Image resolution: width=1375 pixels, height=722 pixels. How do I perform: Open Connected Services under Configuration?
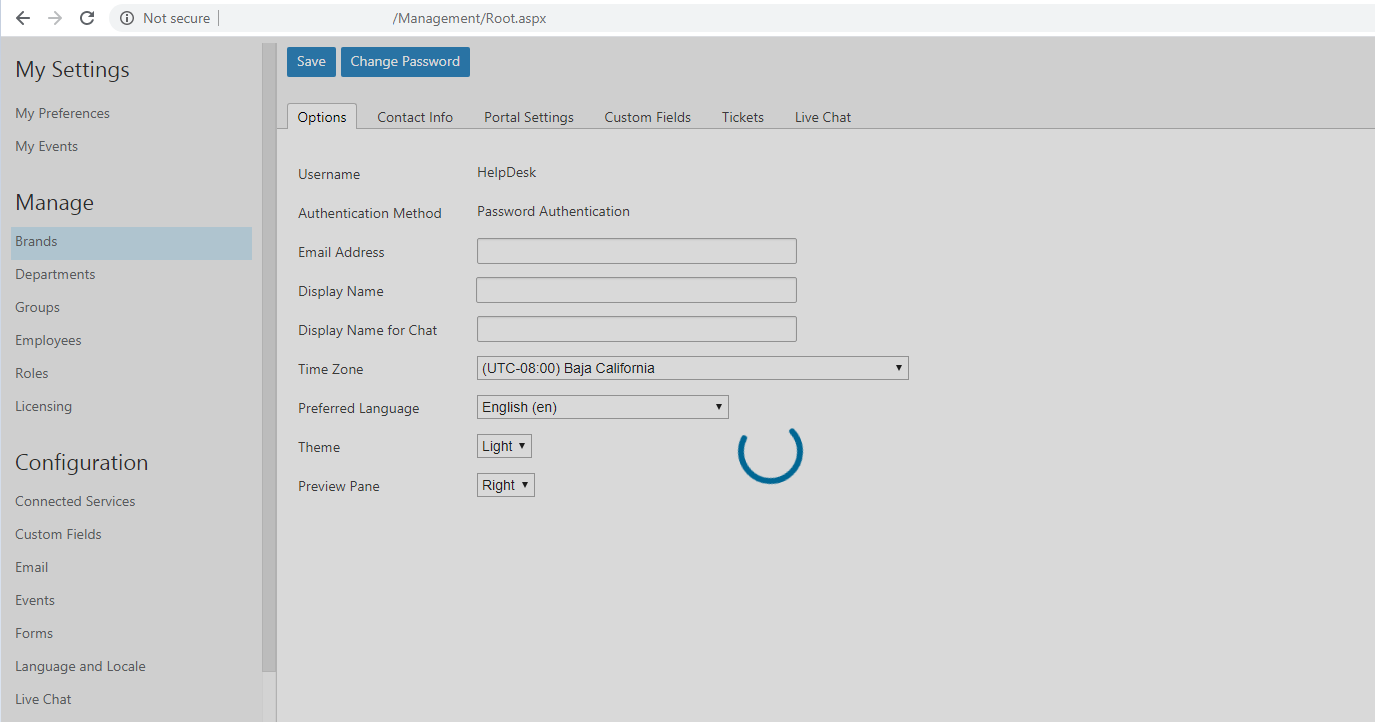75,501
